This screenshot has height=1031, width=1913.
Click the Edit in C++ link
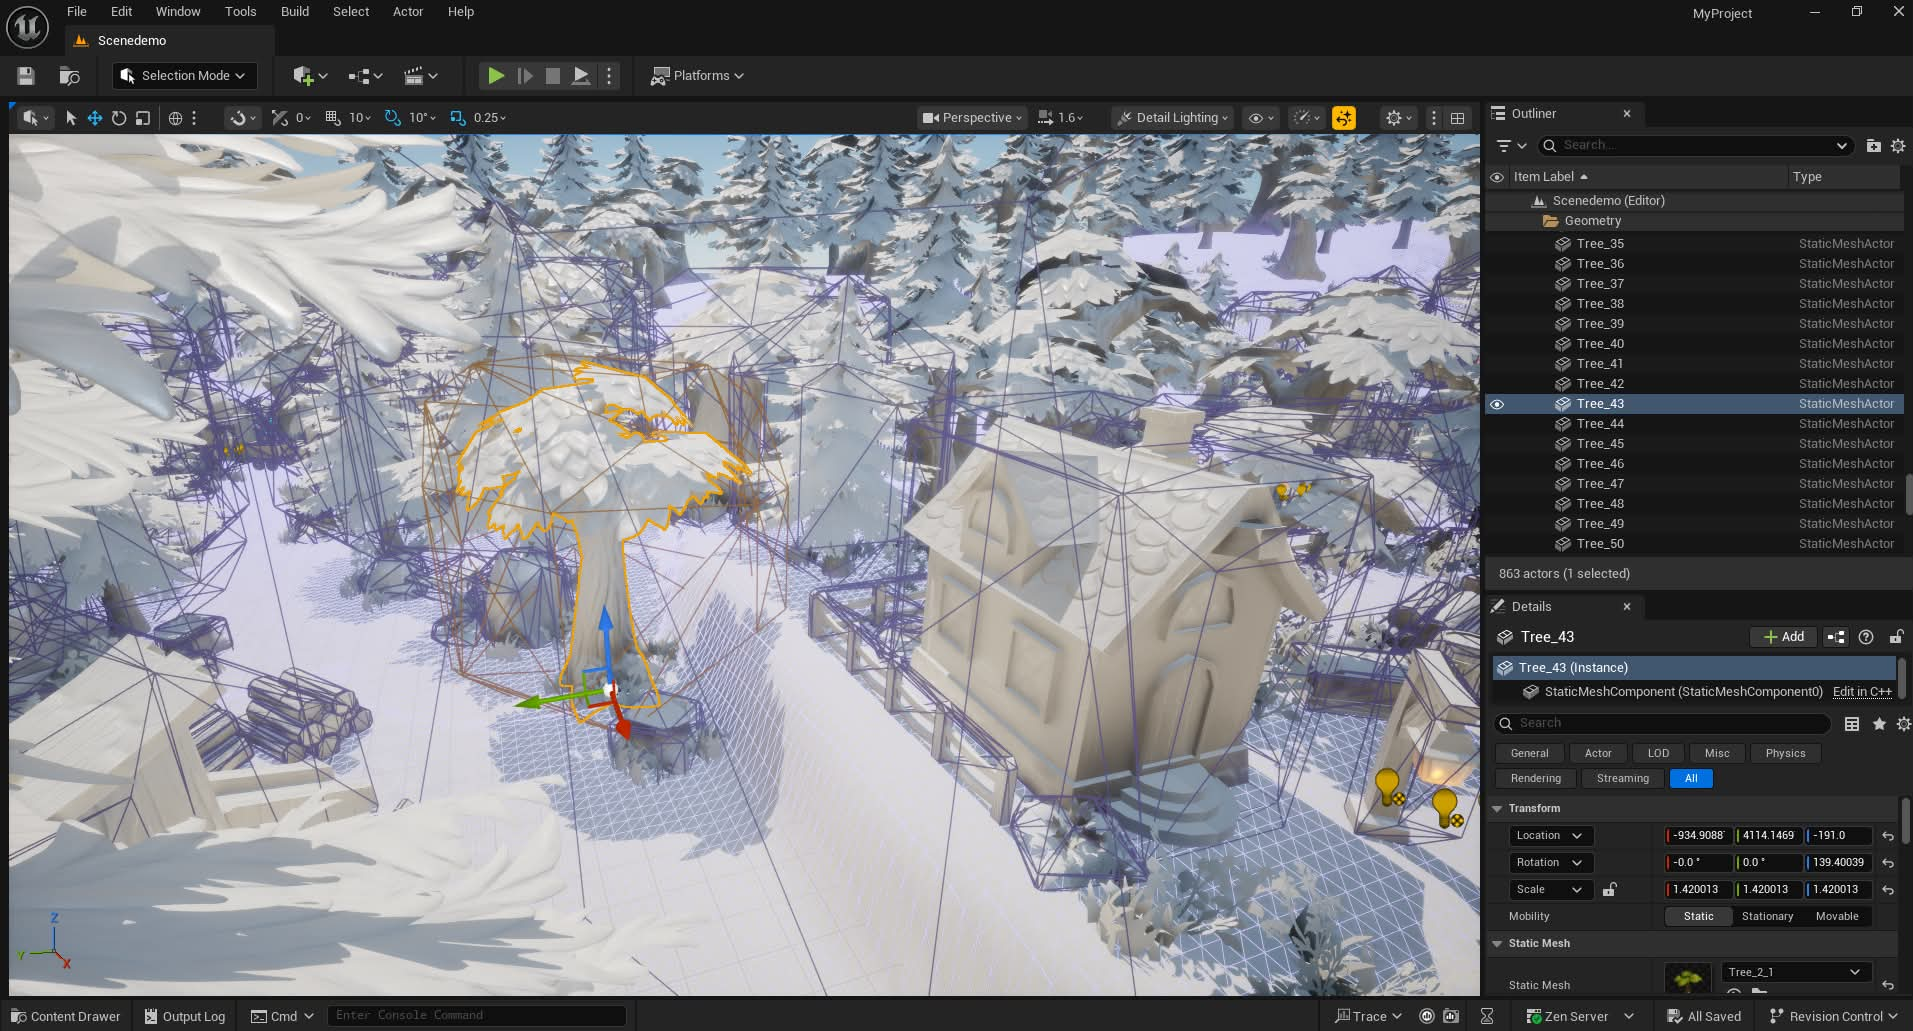(1862, 692)
